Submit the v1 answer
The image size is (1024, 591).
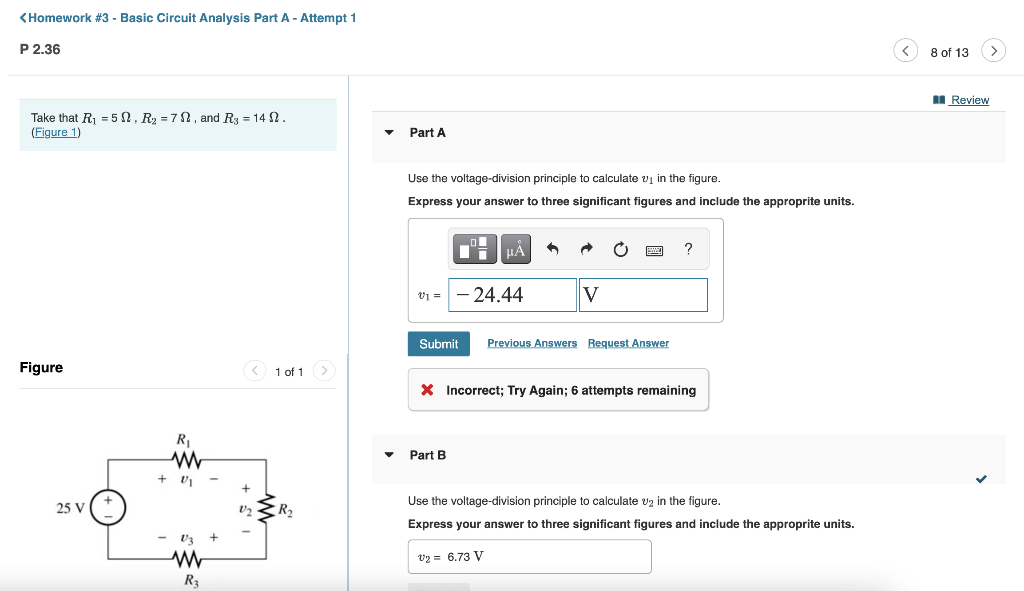pos(439,344)
